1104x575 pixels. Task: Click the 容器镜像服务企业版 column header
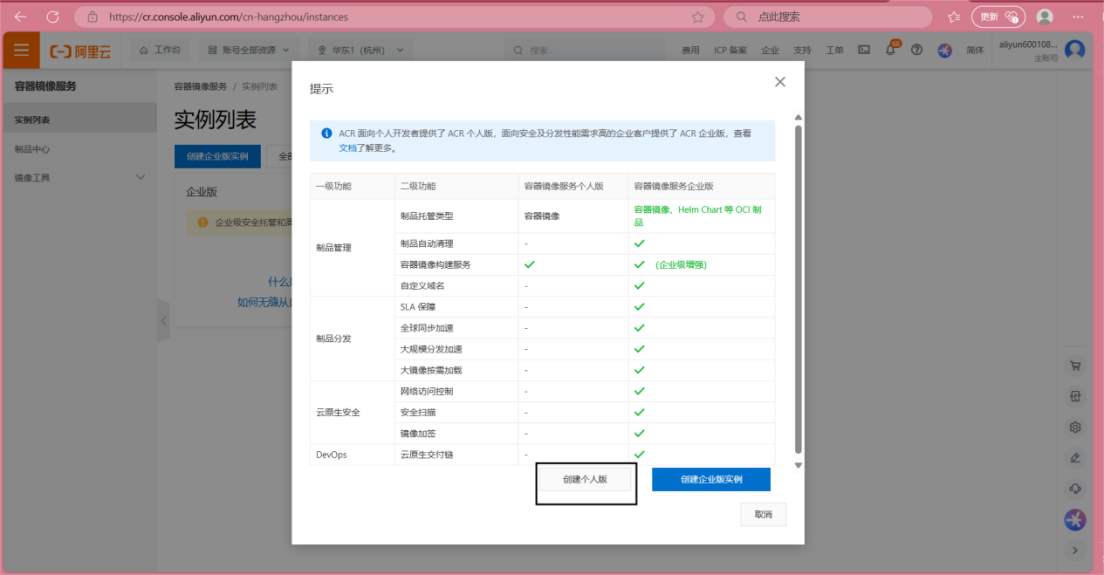pyautogui.click(x=701, y=187)
